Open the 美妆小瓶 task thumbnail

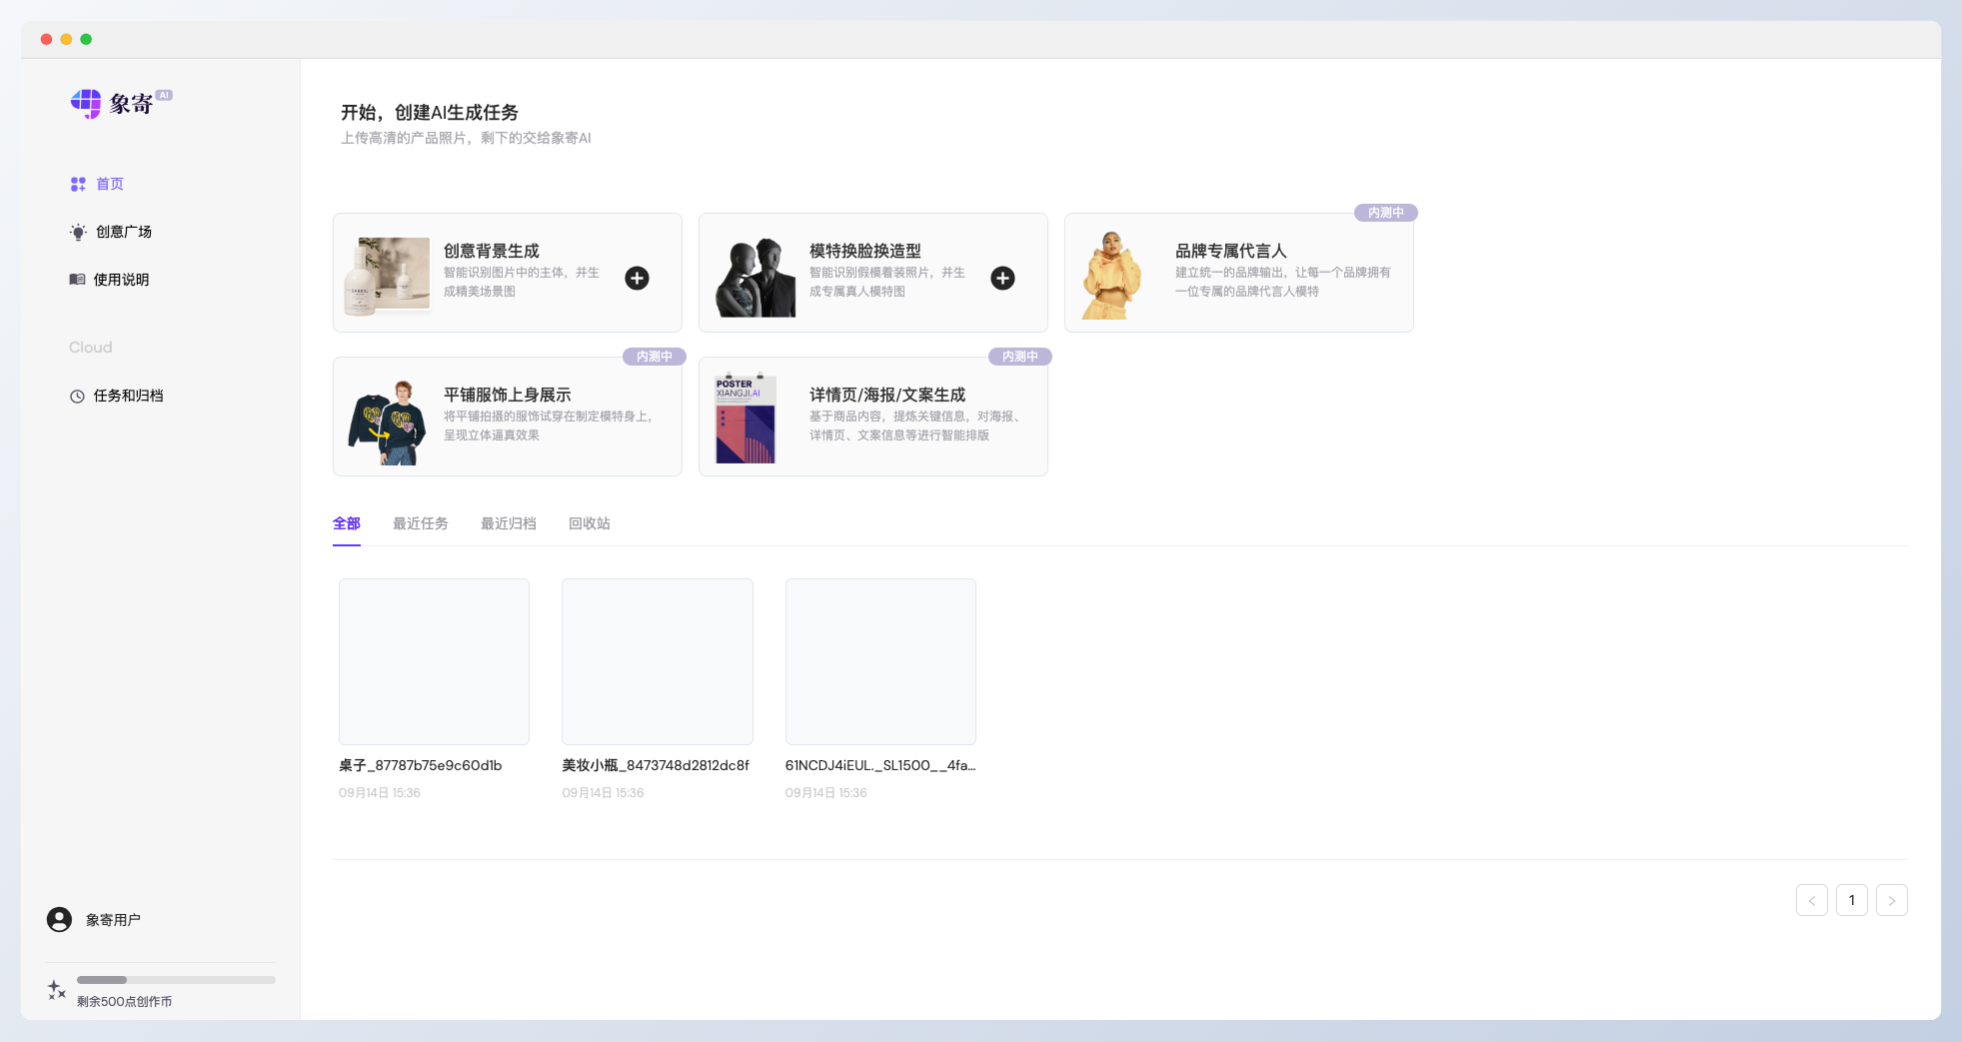656,661
